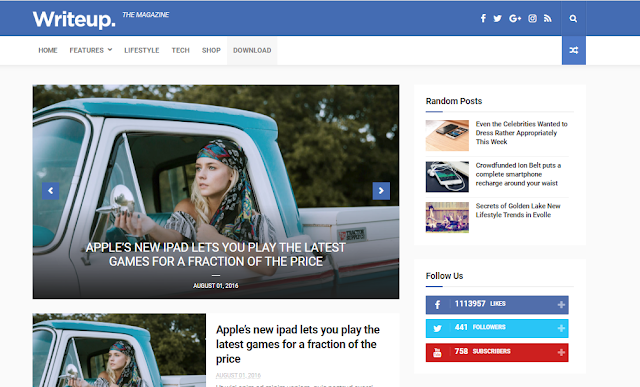Viewport: 640px width, 387px height.
Task: Click the 758 Subscribers YouTube button
Action: pos(497,352)
